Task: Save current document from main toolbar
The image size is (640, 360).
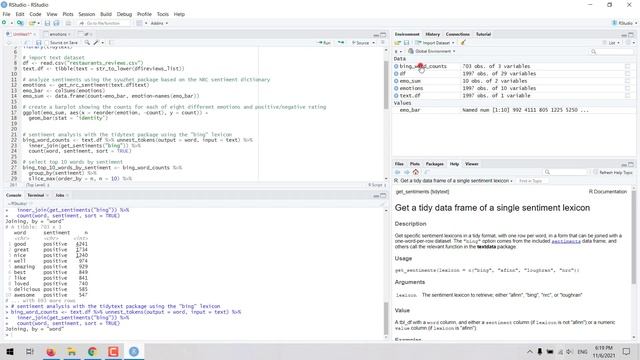Action: click(47, 23)
